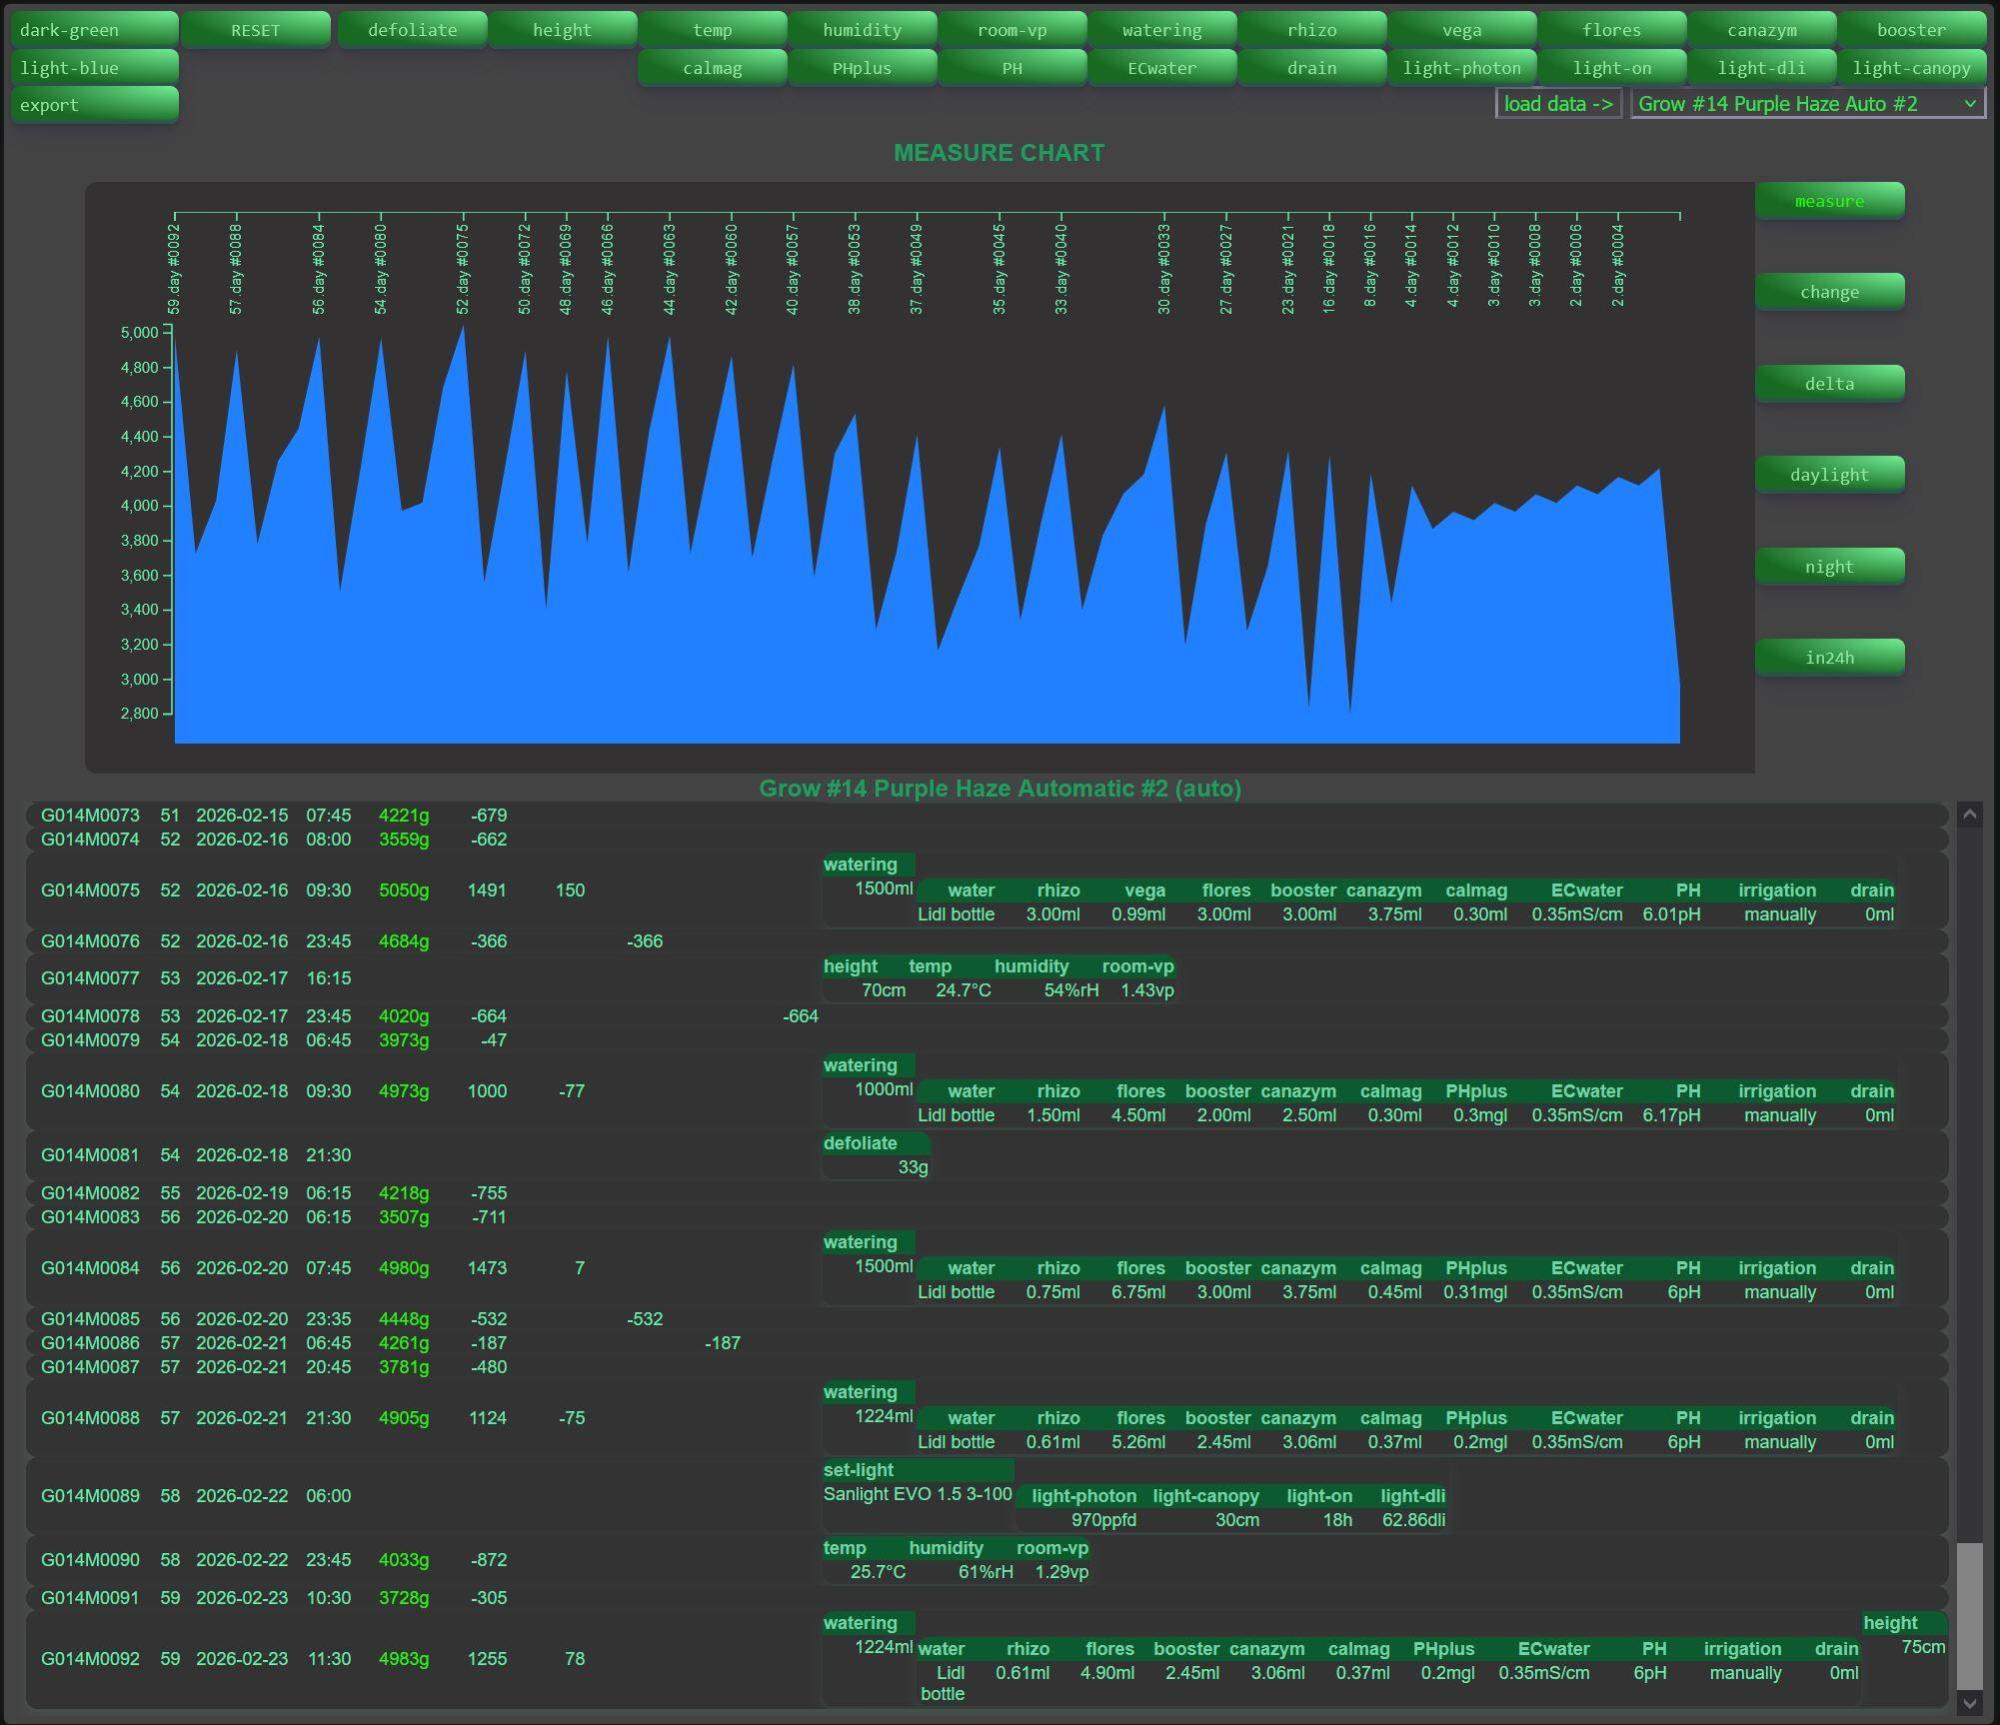Switch chart to change mode

click(x=1829, y=292)
